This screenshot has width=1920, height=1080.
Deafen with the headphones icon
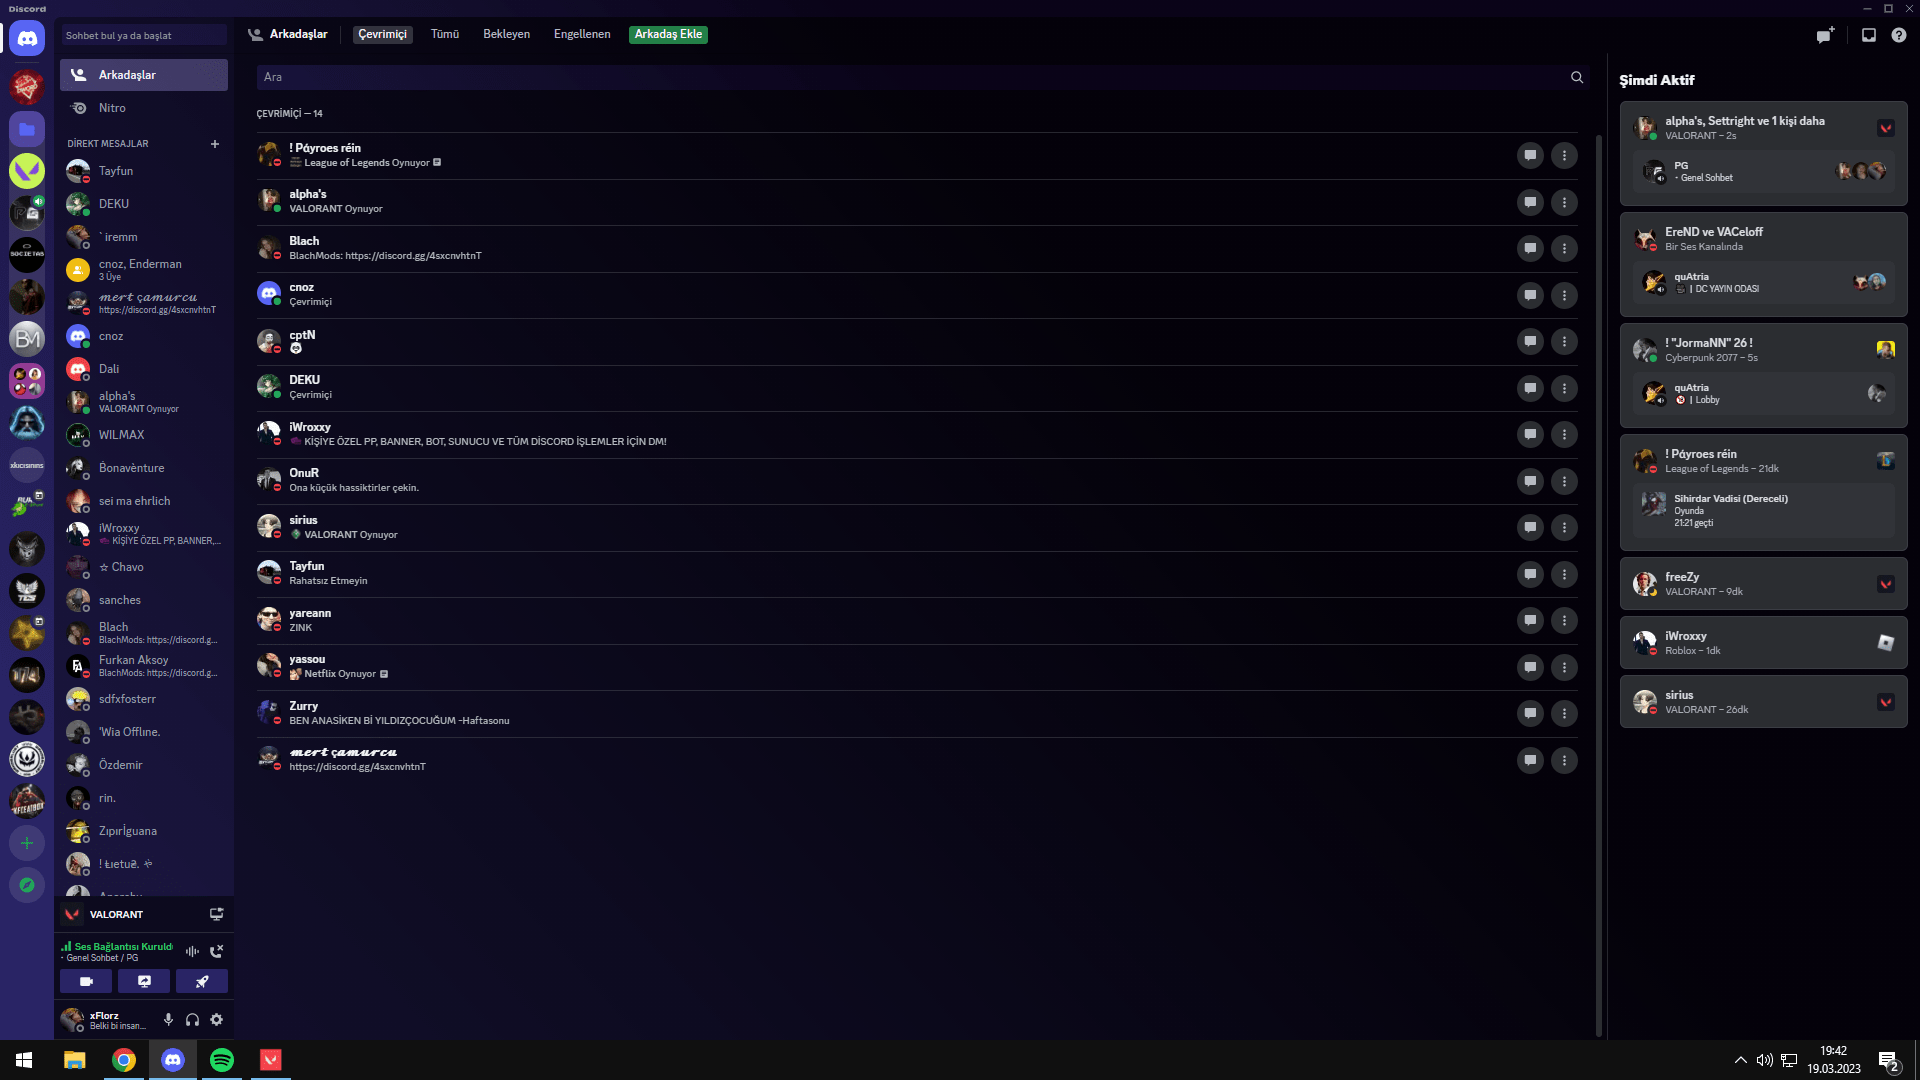(x=192, y=1020)
